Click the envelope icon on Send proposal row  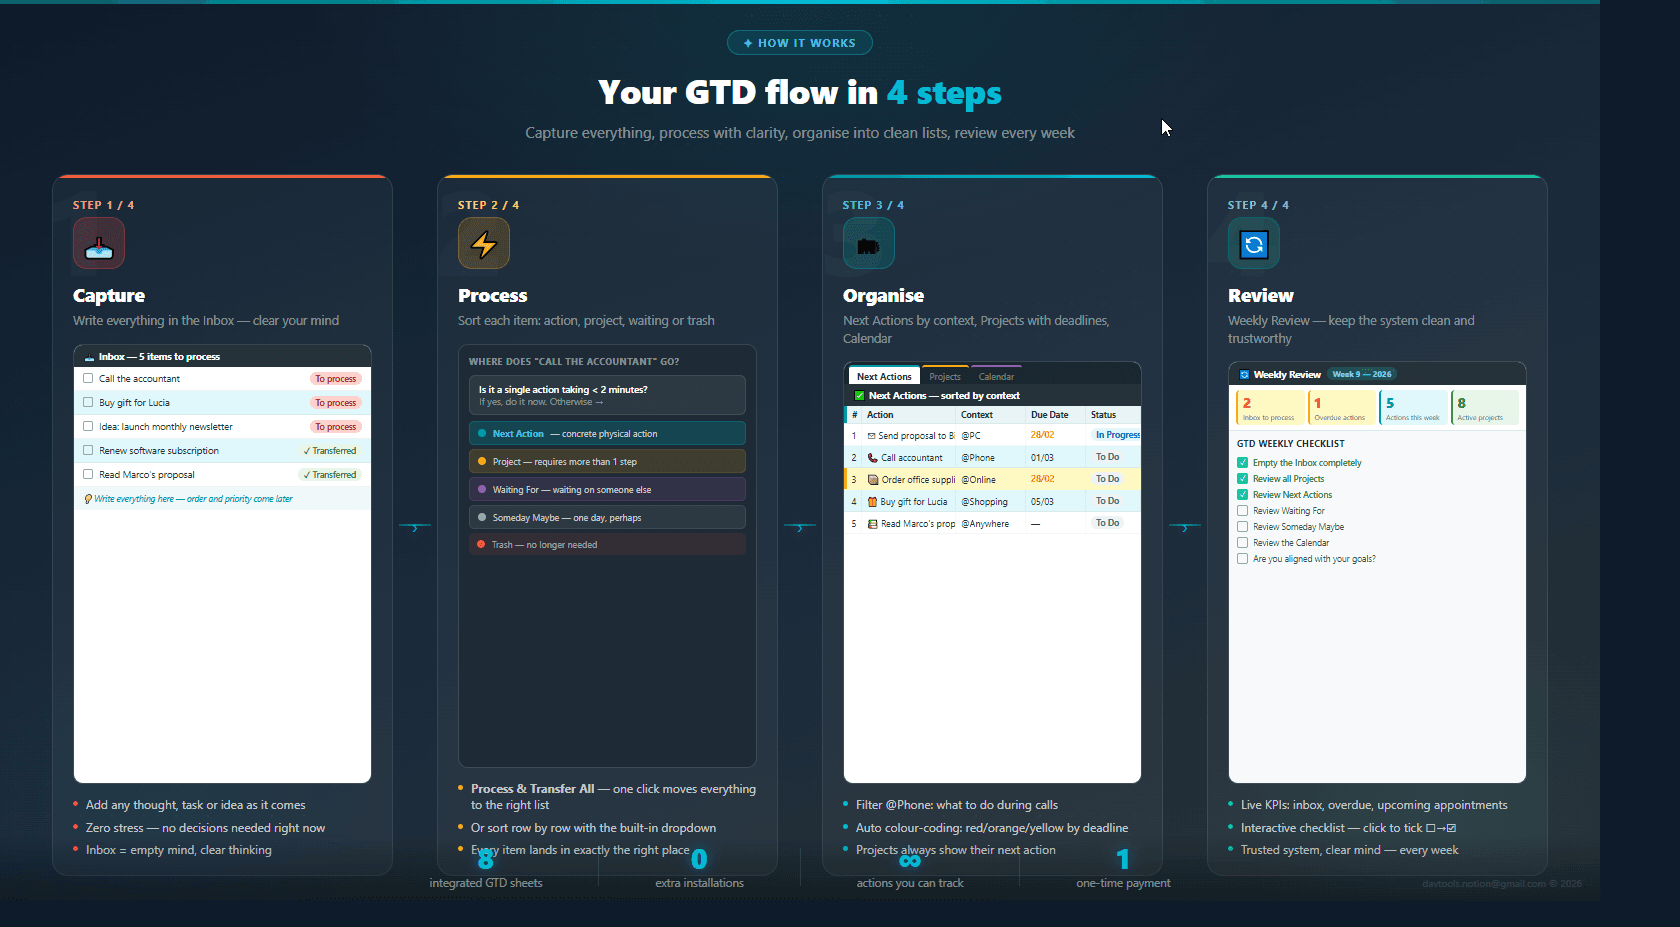coord(873,435)
